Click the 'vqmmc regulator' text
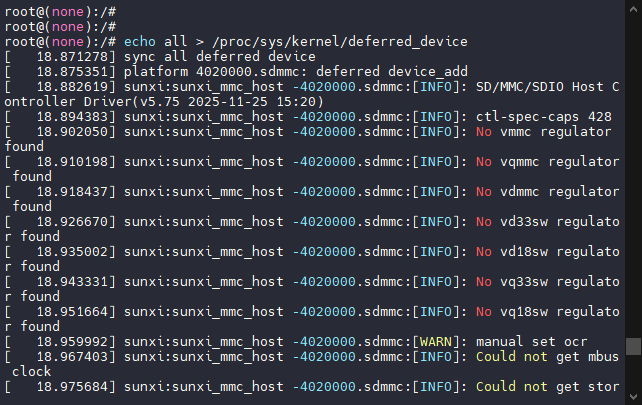This screenshot has height=405, width=642. (x=560, y=161)
